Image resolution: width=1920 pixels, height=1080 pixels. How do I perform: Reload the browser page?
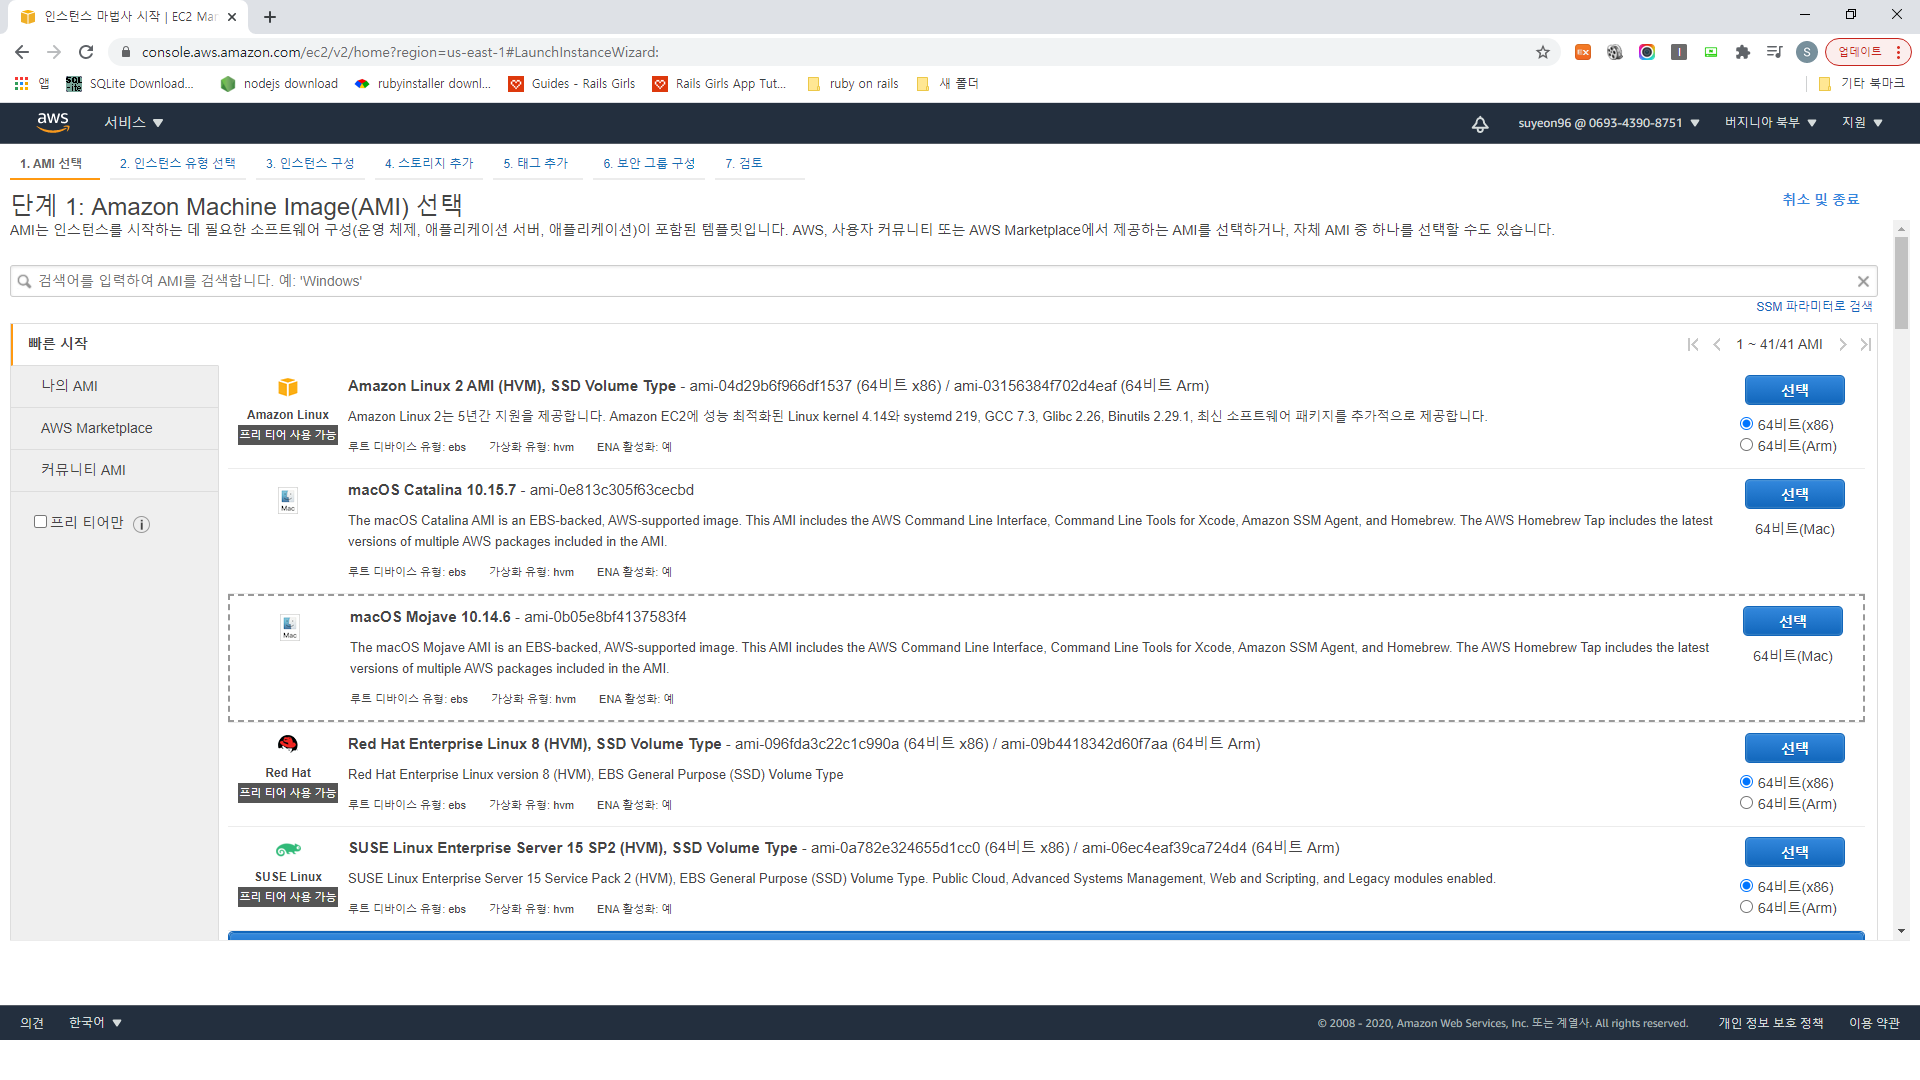(86, 52)
